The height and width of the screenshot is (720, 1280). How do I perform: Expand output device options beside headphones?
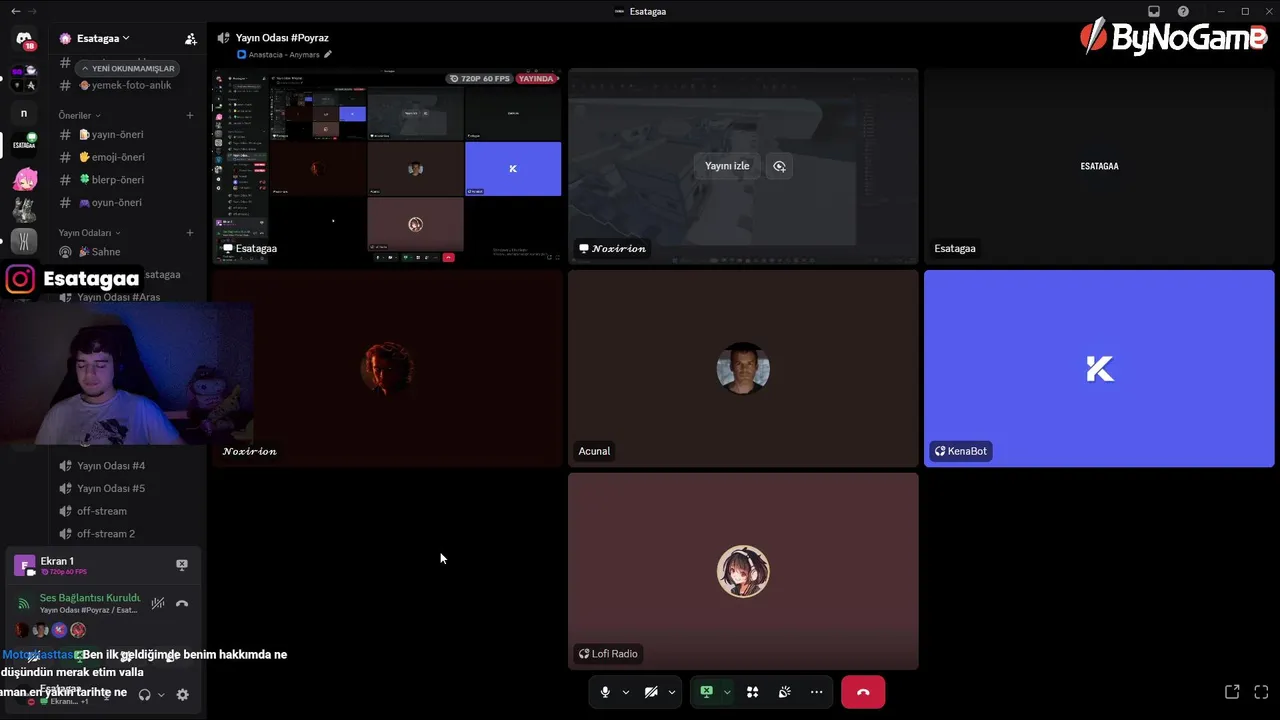(161, 694)
